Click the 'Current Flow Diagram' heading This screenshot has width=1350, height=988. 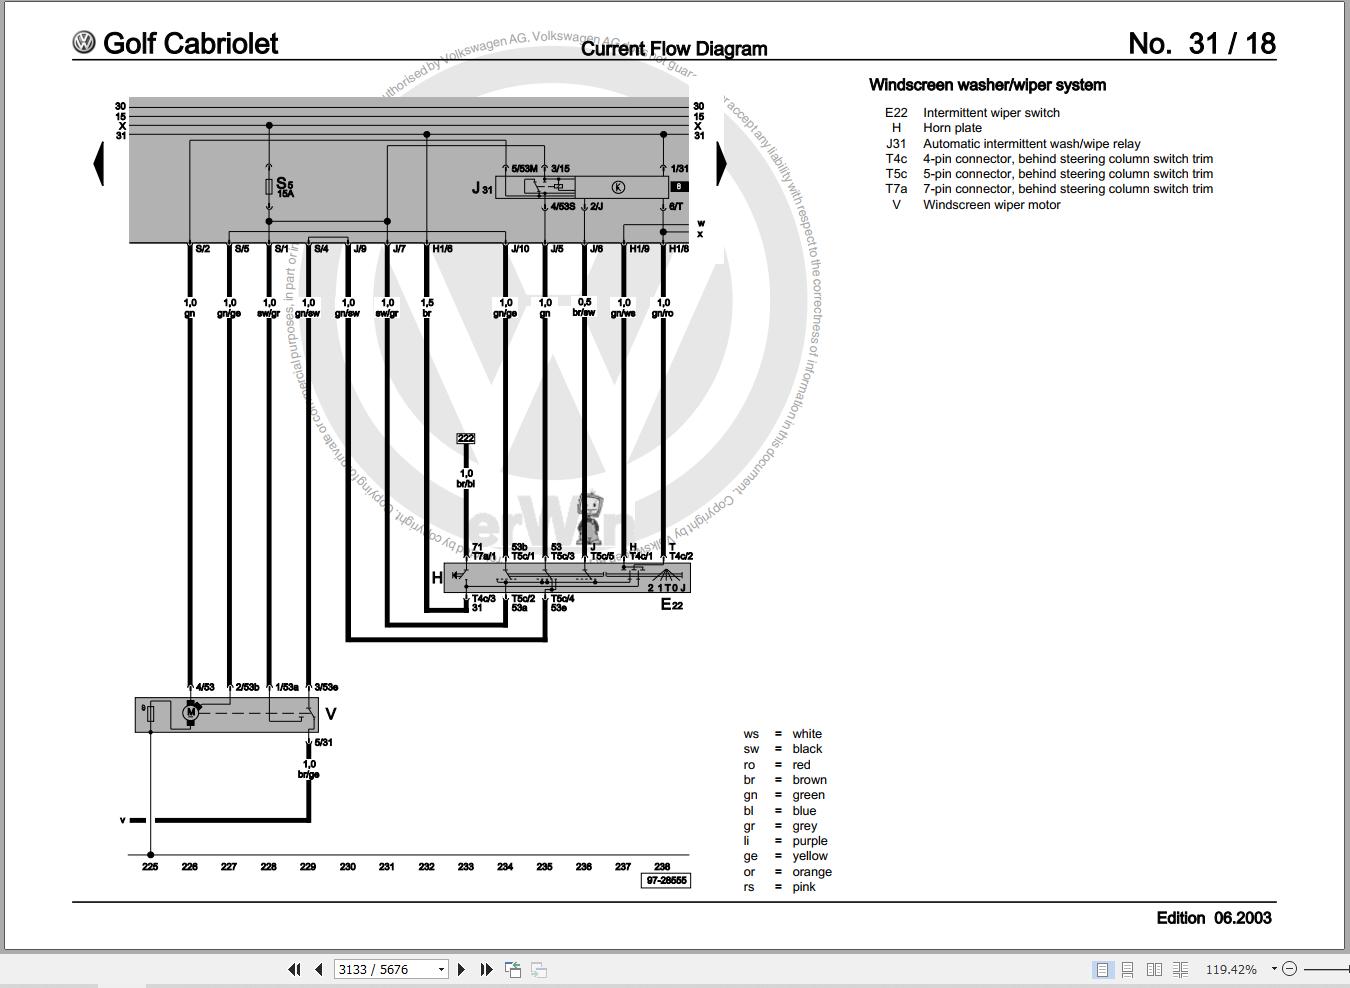[674, 48]
